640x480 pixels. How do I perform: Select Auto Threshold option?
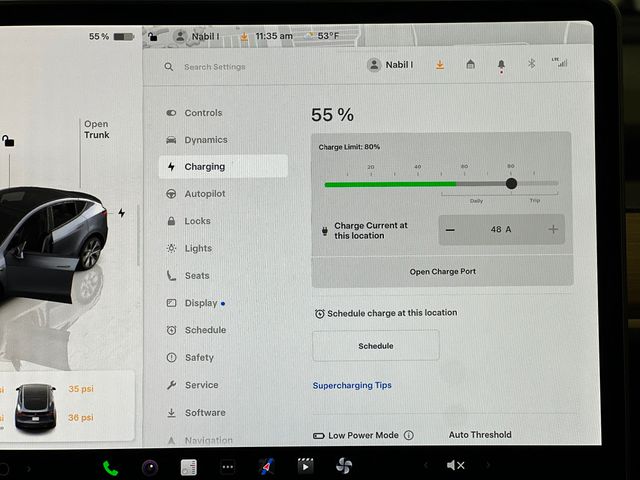coord(480,435)
